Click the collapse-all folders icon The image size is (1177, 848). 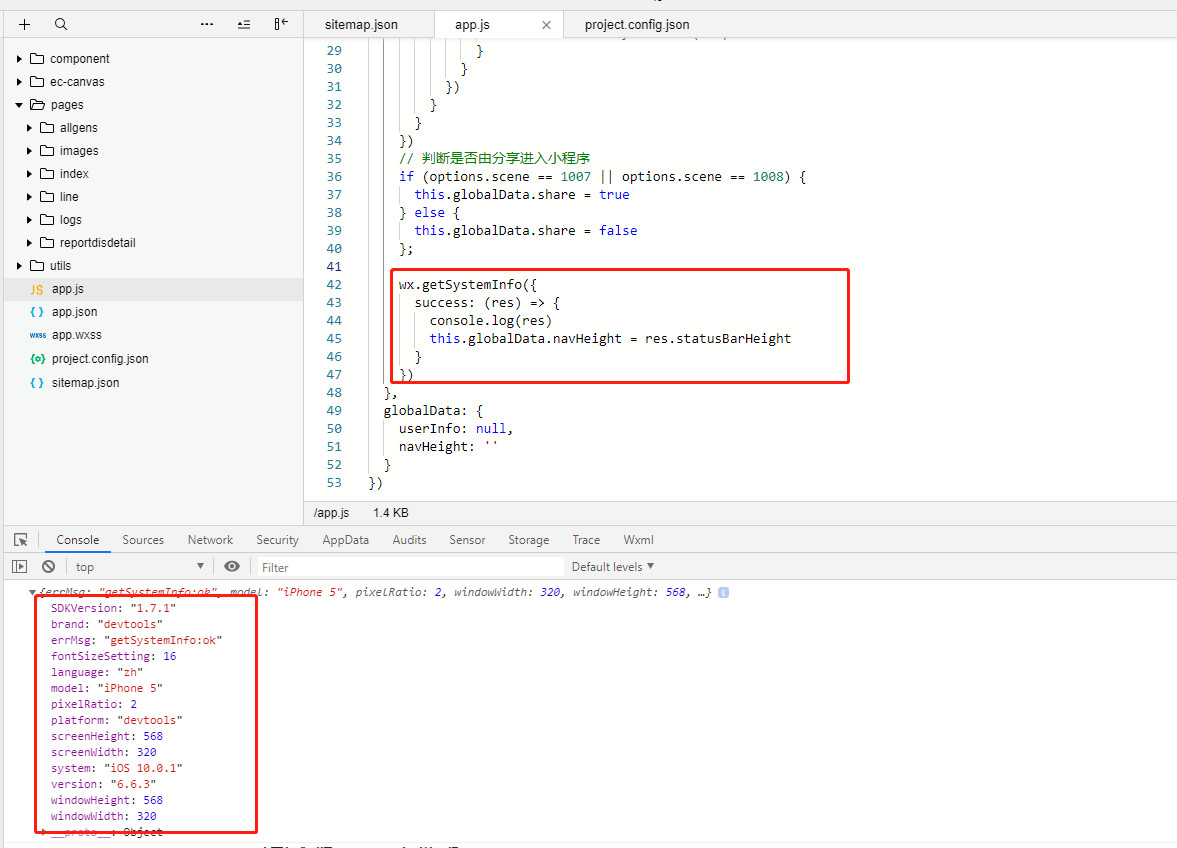pyautogui.click(x=244, y=24)
